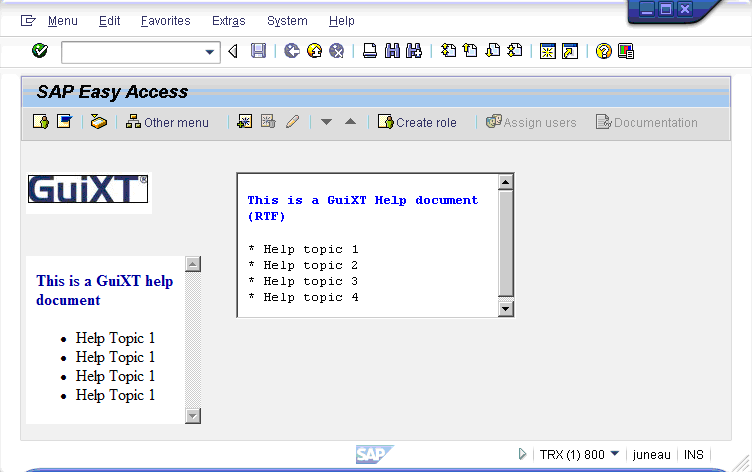
Task: Go to Next Page icon
Action: (493, 50)
